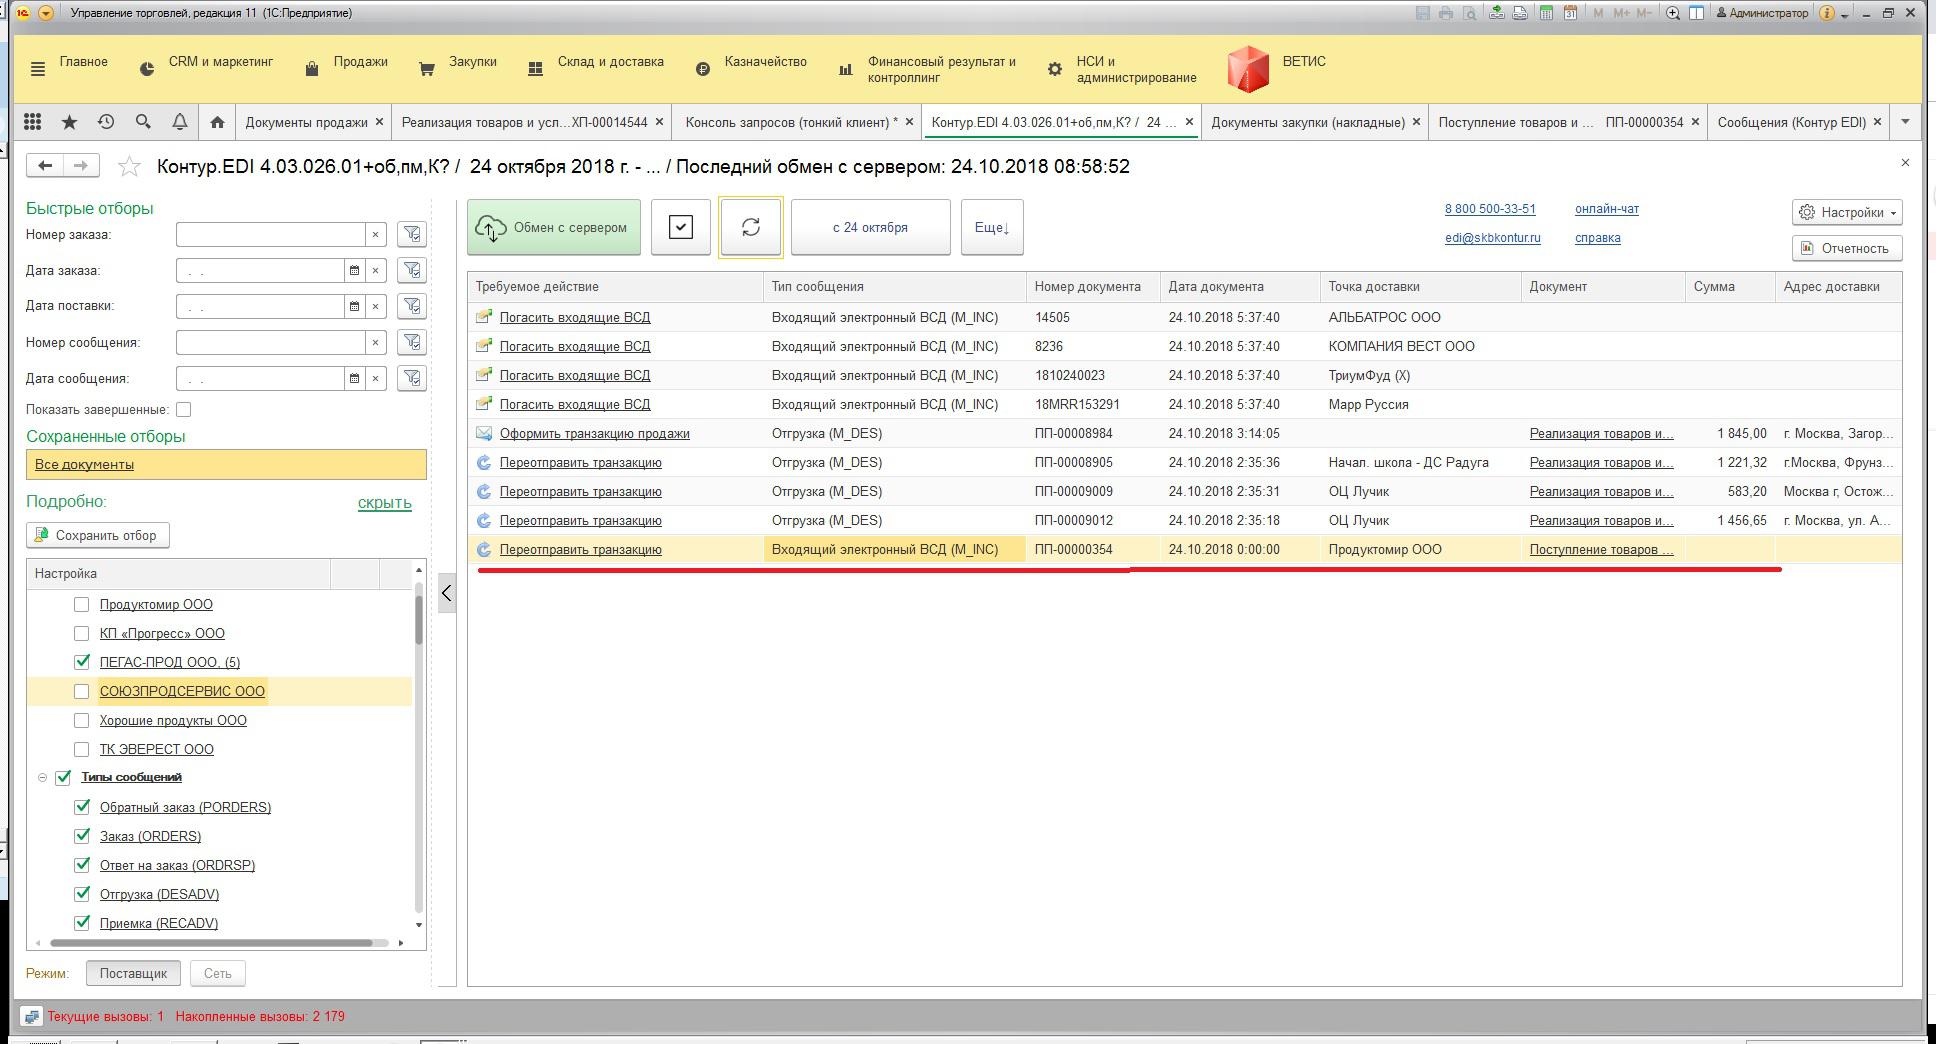Screen dimensions: 1936x1044
Task: Open the Еще dropdown menu
Action: 991,227
